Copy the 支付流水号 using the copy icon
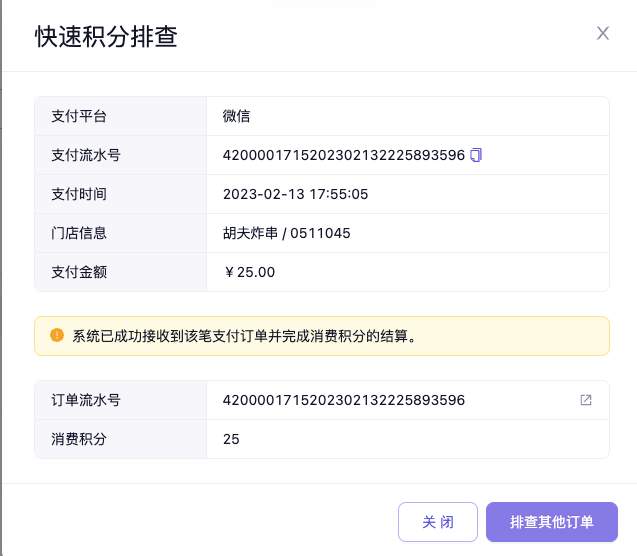Screen dimensions: 637x556 pyautogui.click(x=476, y=155)
